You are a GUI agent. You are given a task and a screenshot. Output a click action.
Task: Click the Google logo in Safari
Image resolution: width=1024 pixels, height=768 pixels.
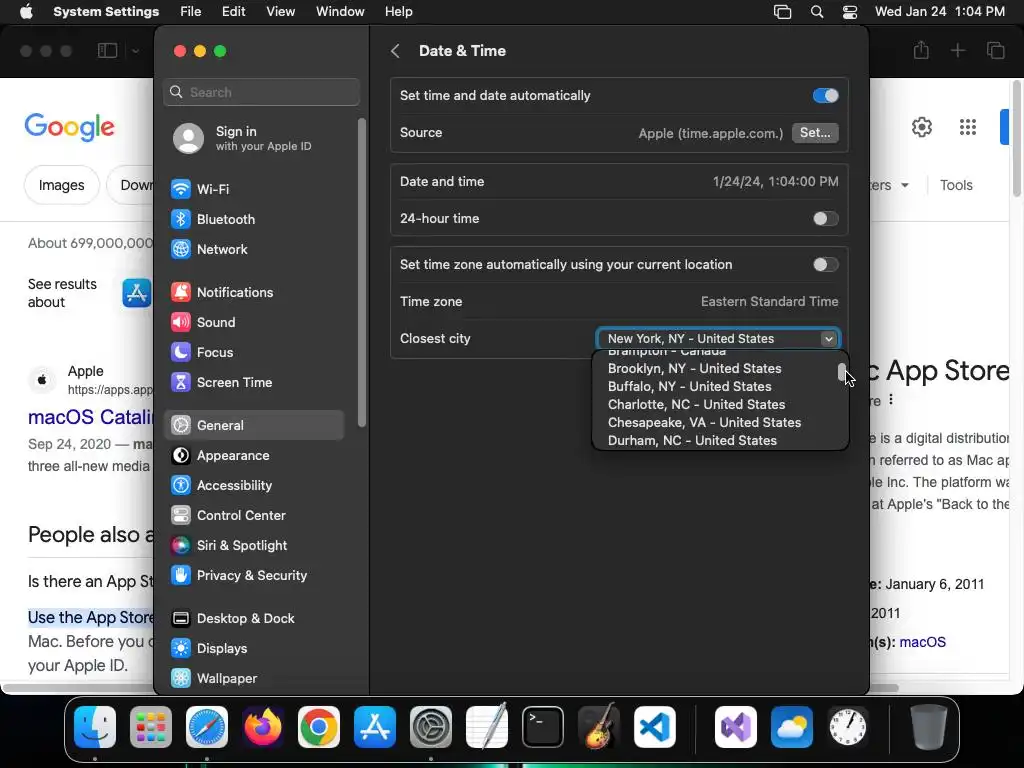(70, 127)
